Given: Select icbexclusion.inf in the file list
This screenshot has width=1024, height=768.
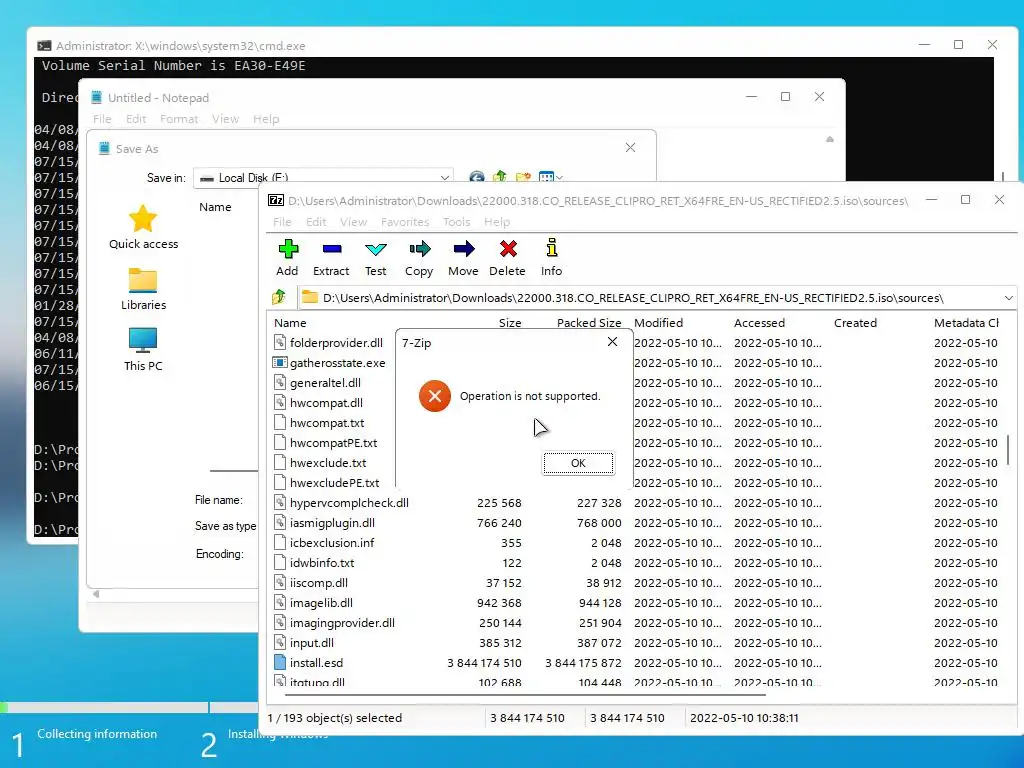Looking at the screenshot, I should tap(332, 543).
